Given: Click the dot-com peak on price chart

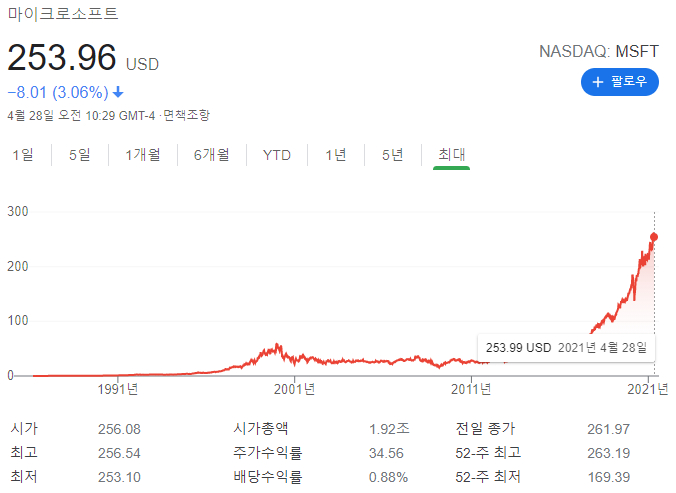Looking at the screenshot, I should (277, 345).
